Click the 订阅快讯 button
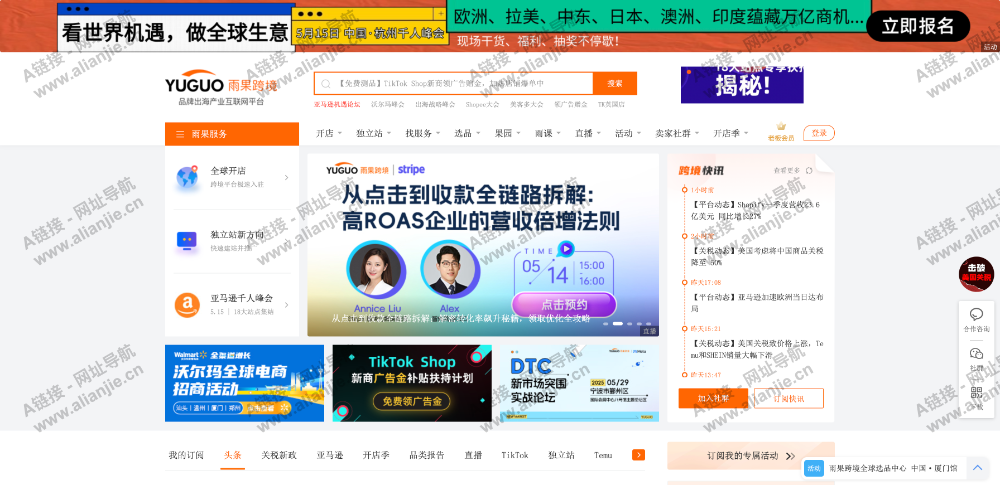This screenshot has width=1000, height=485. [789, 398]
